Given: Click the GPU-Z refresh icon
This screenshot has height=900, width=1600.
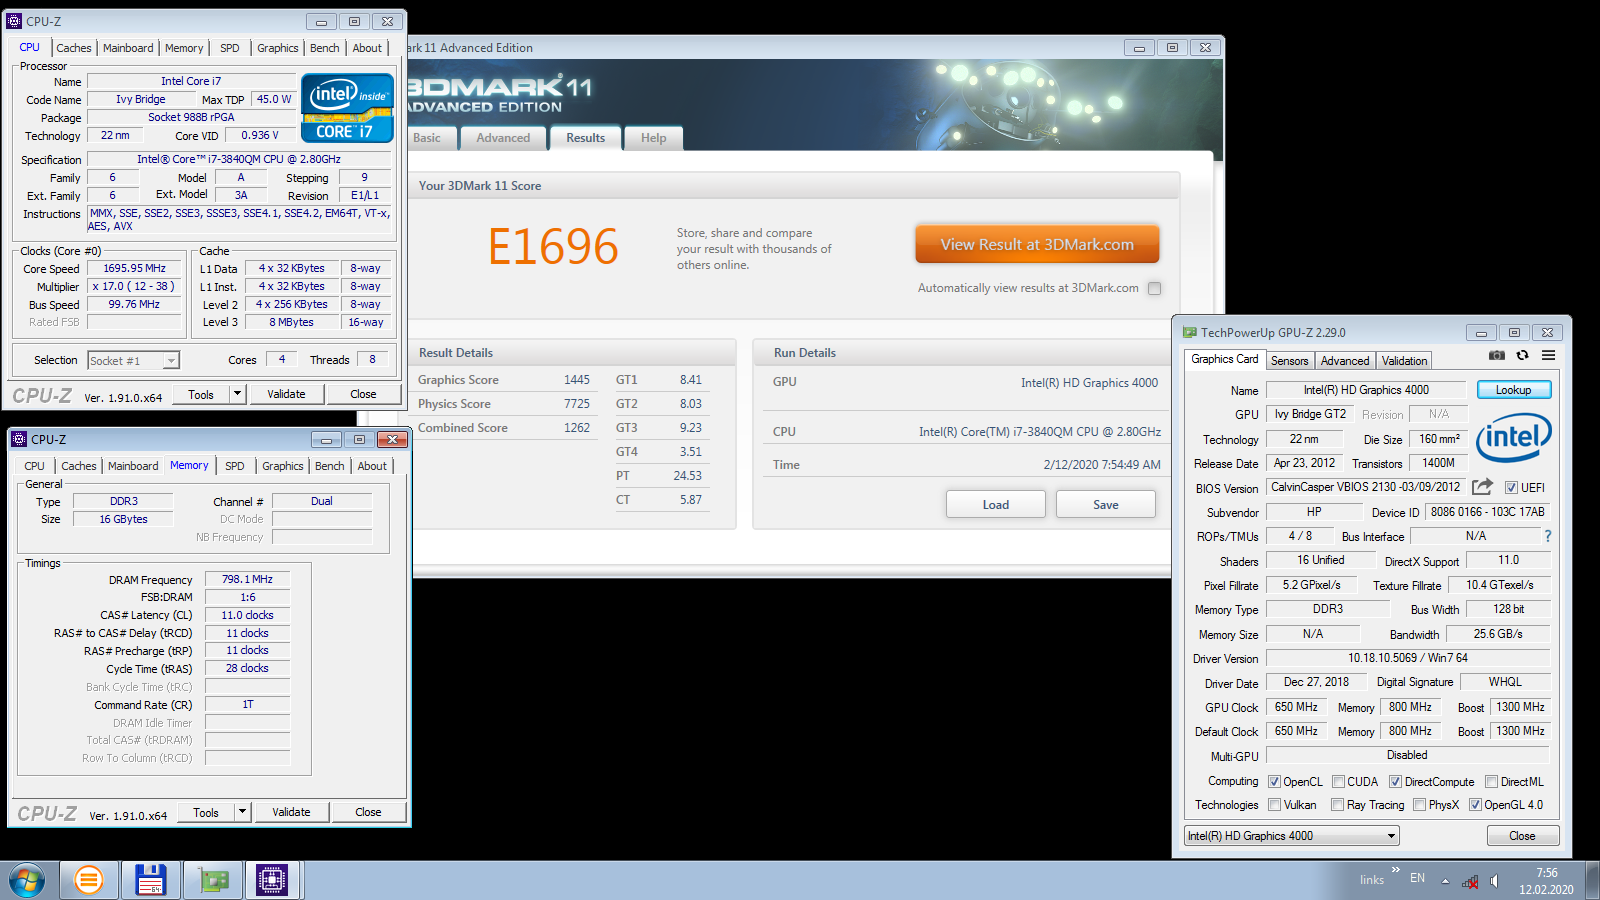Looking at the screenshot, I should click(1522, 355).
